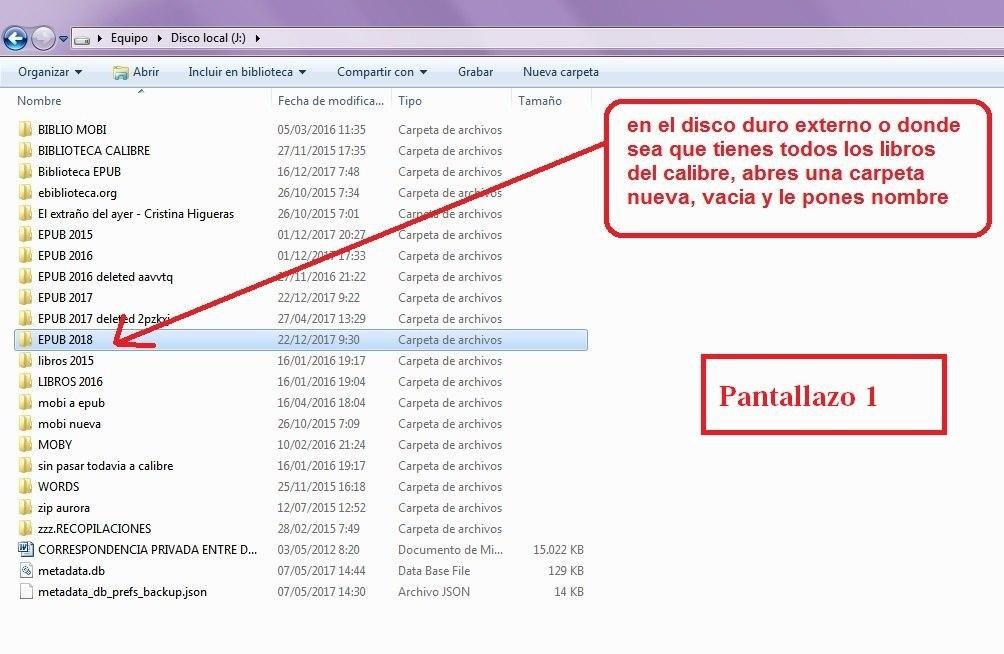Create a Nueva carpeta
This screenshot has height=654, width=1004.
561,72
